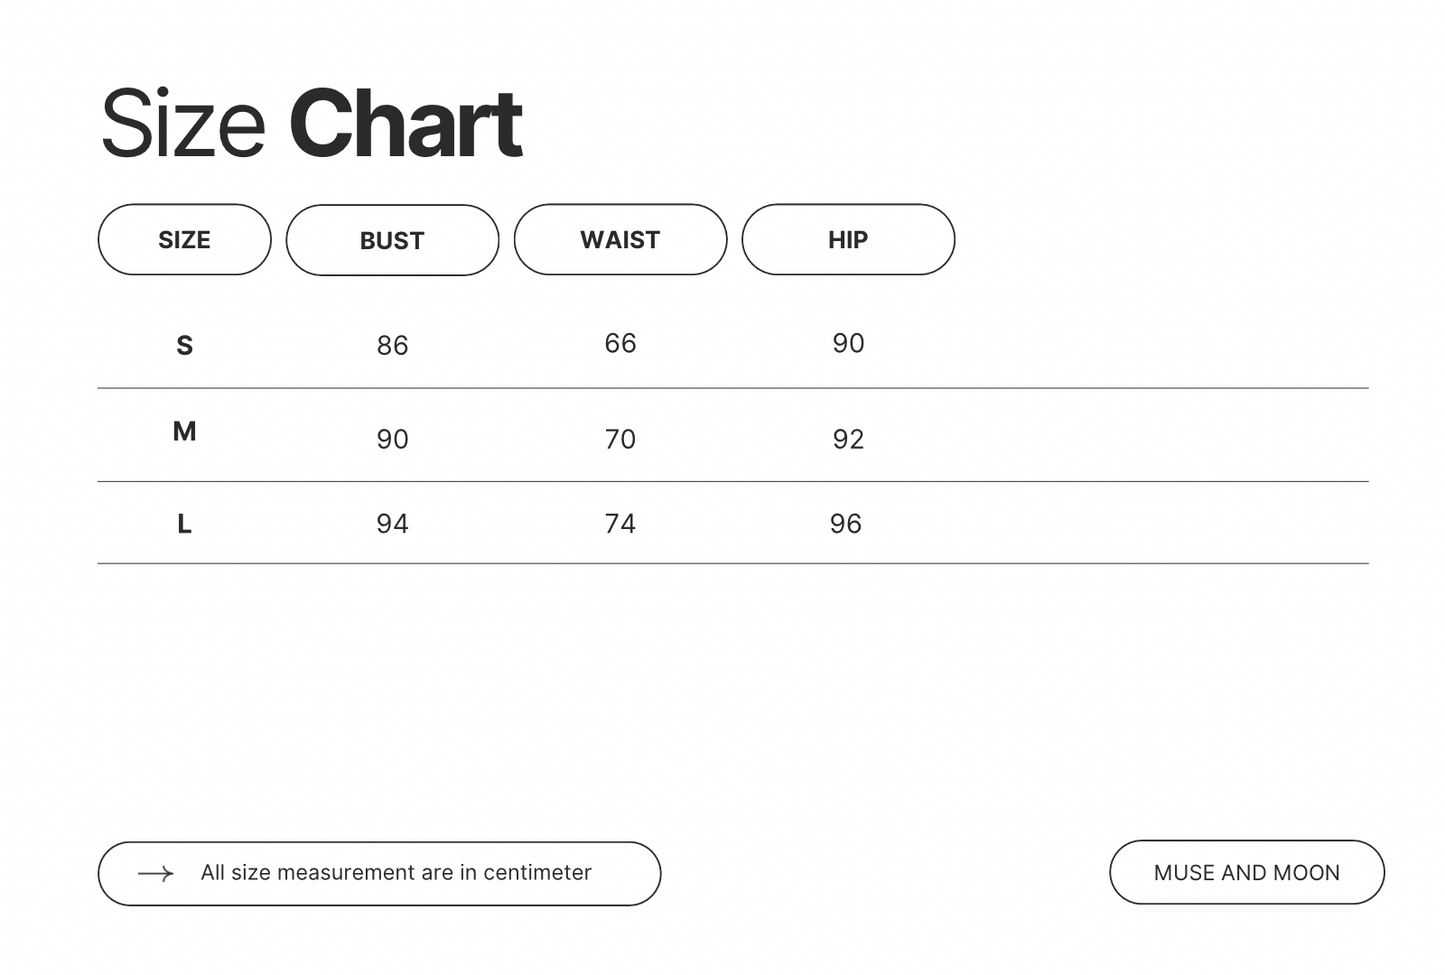
Task: Click the SIZE header pill
Action: point(184,240)
